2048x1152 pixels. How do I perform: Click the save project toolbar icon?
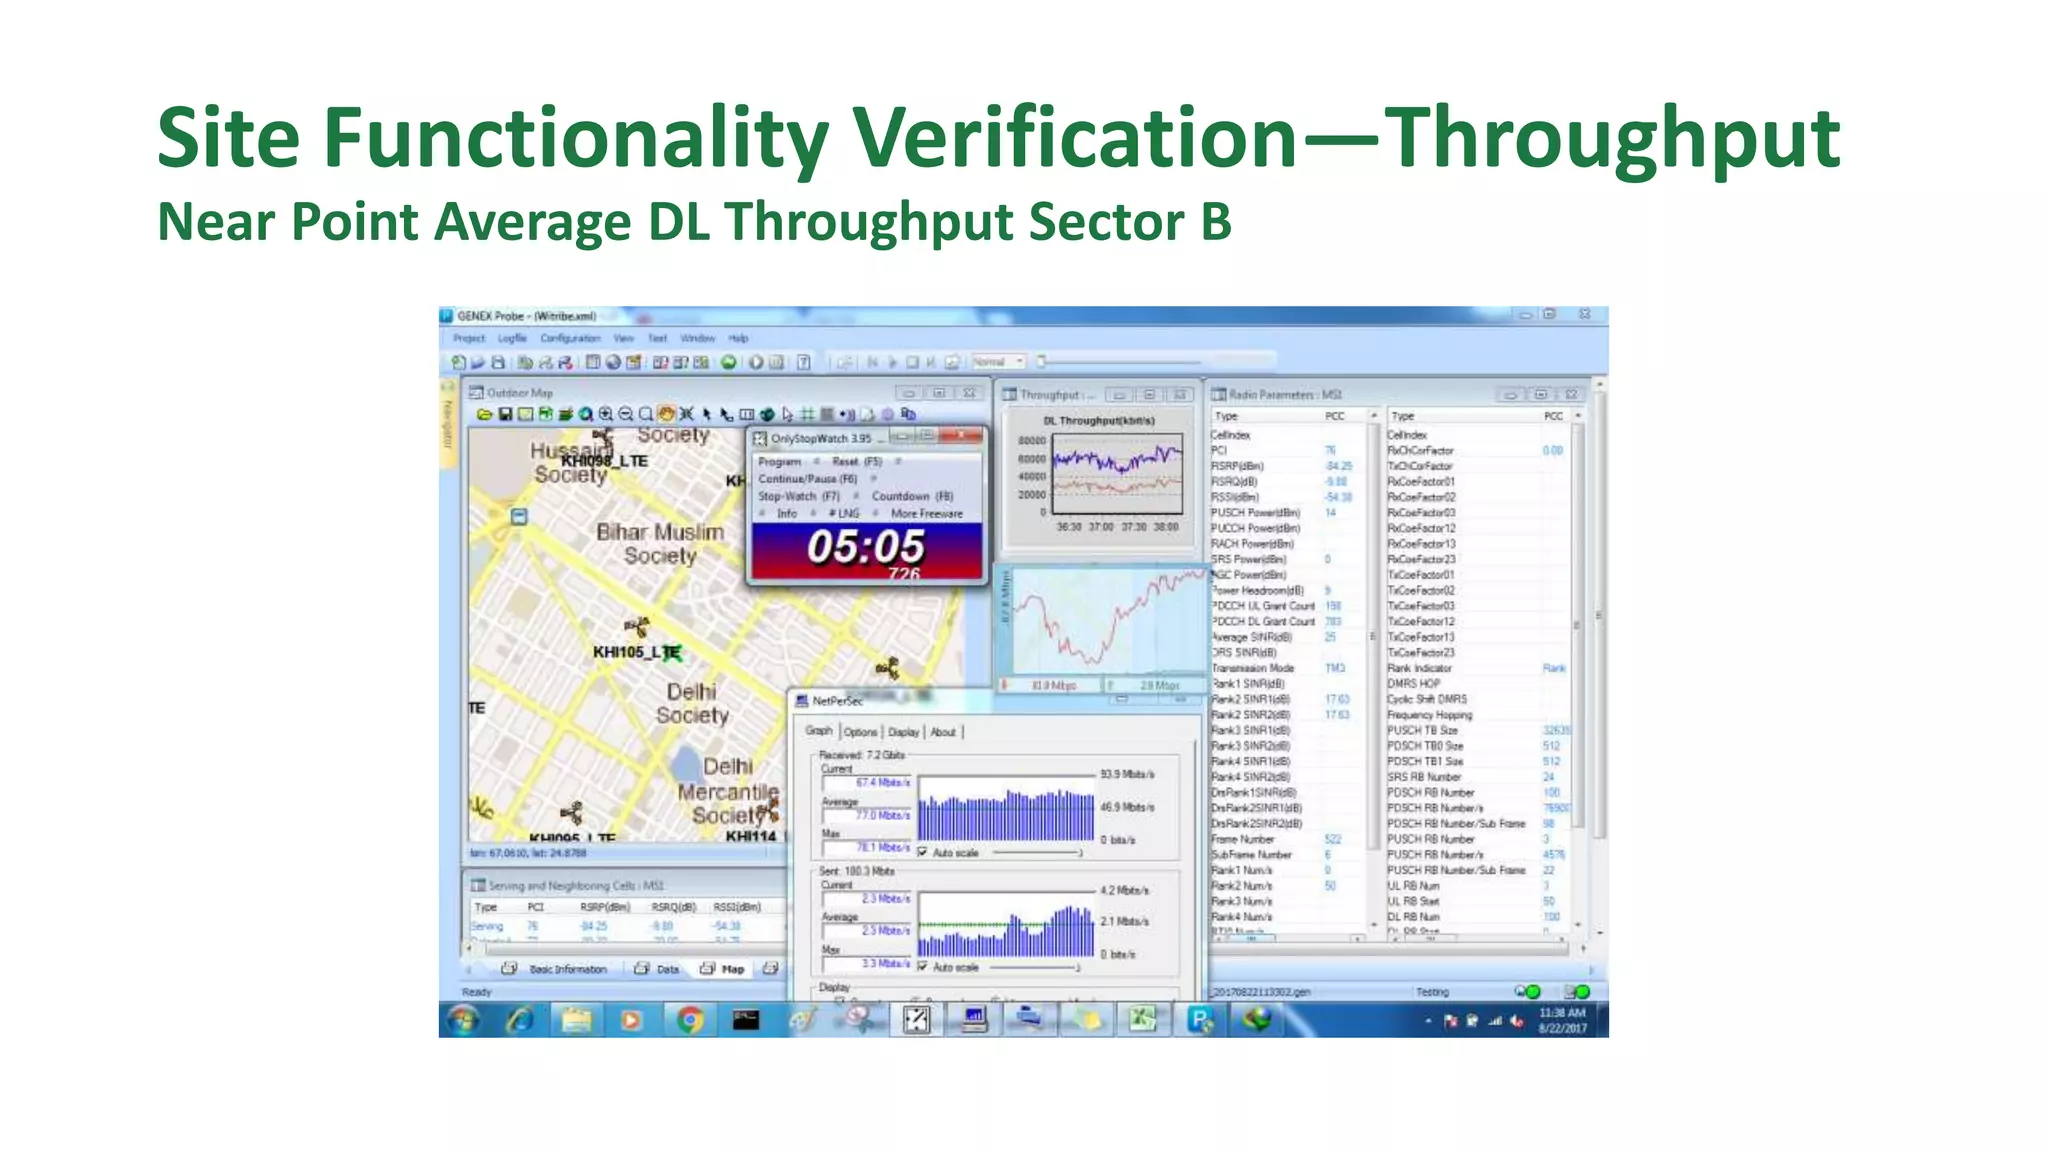point(498,362)
